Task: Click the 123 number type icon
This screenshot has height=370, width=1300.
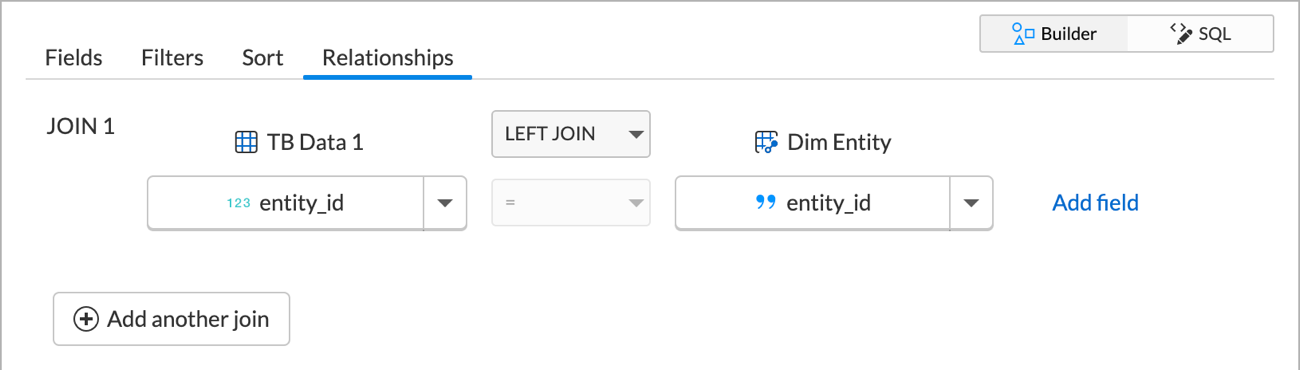Action: coord(239,203)
